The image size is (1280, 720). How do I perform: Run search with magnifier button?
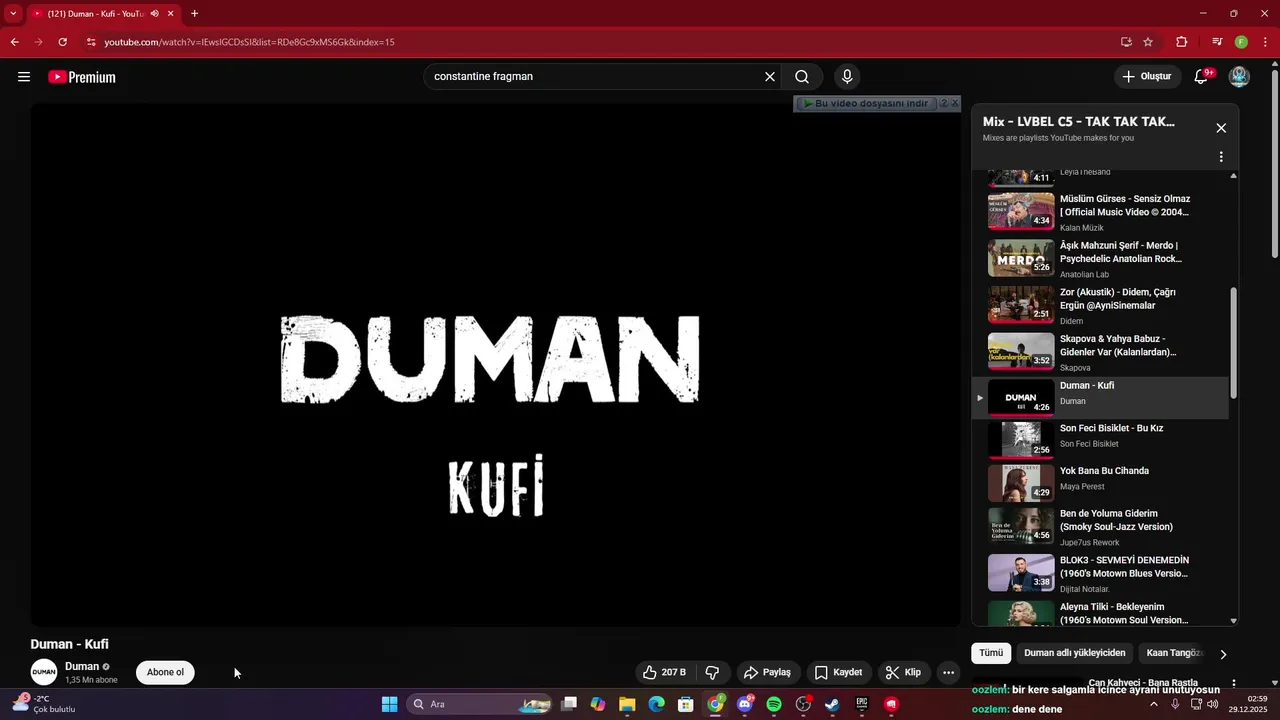[802, 77]
